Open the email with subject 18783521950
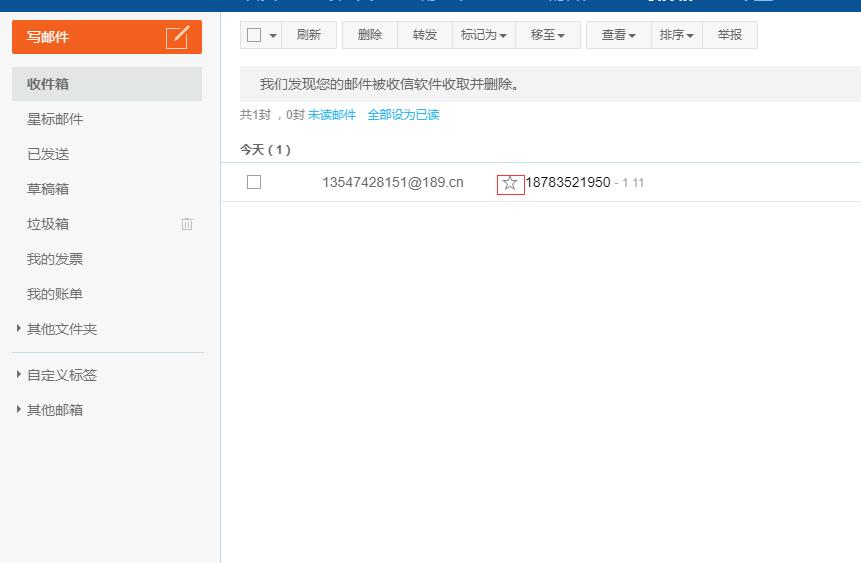The height and width of the screenshot is (563, 861). [567, 182]
